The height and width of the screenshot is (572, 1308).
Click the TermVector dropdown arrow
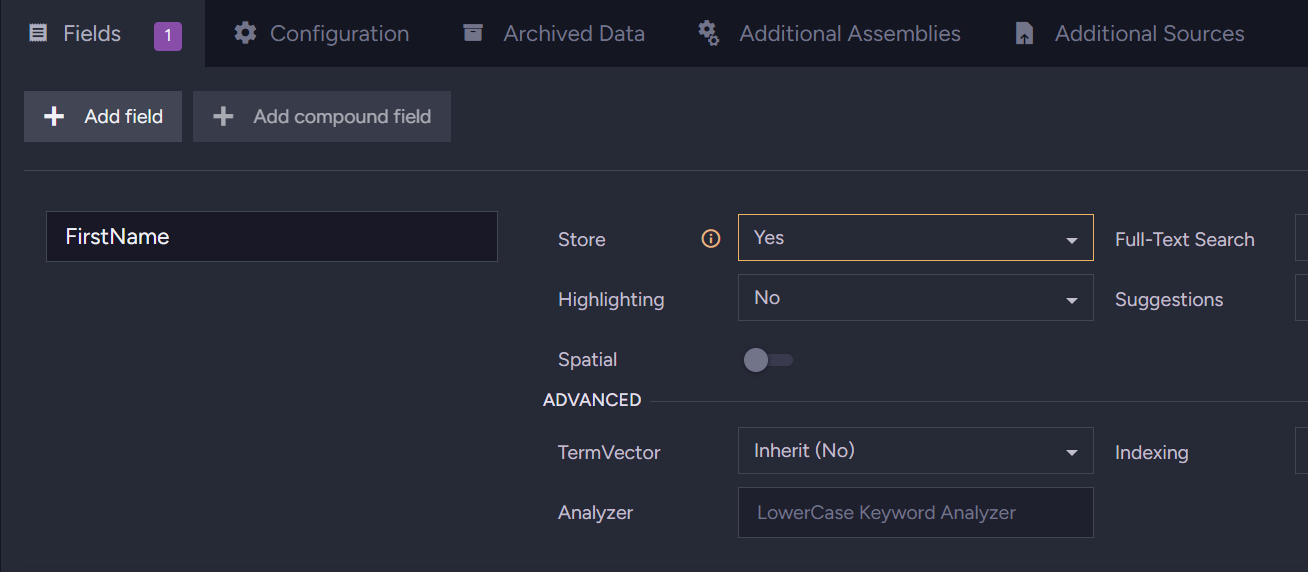pyautogui.click(x=1072, y=454)
